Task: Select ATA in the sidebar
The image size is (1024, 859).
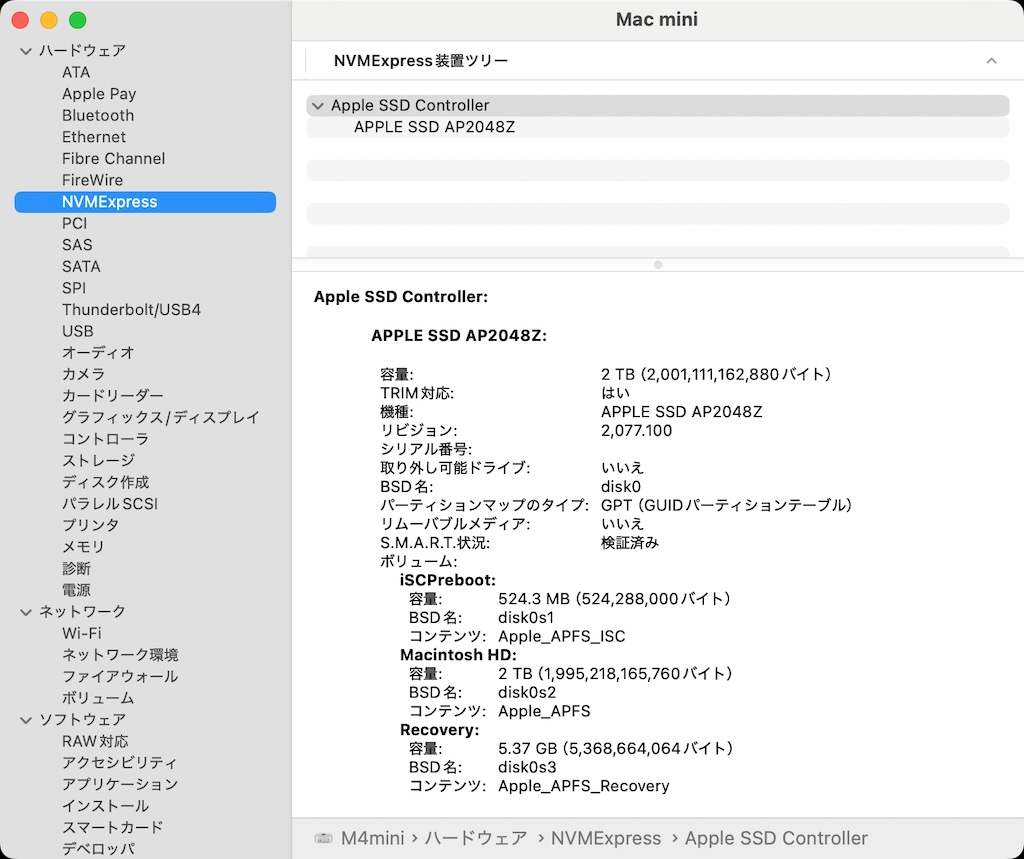Action: 76,73
